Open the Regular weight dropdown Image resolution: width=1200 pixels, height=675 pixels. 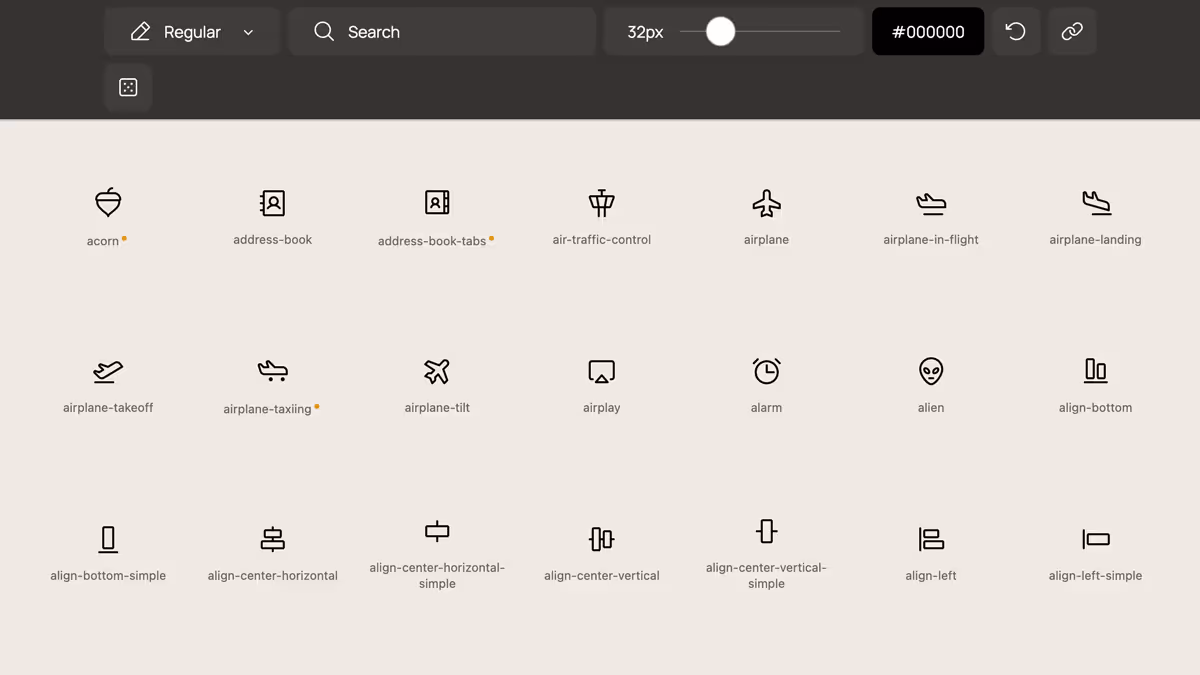(192, 31)
